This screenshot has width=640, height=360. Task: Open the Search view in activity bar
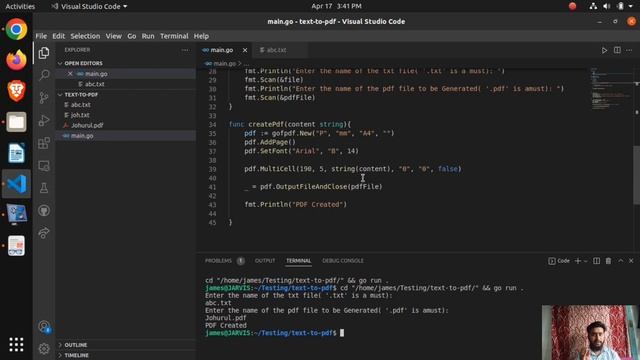(44, 75)
